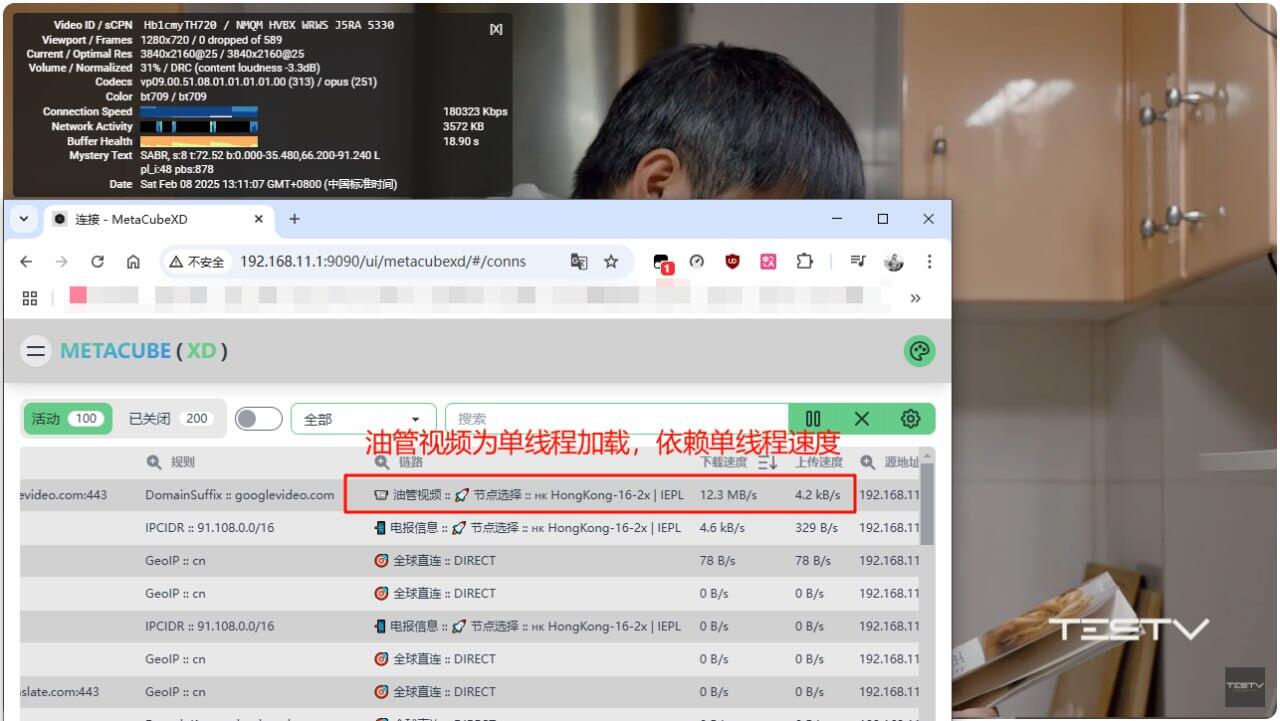Go back in the browser

26,261
